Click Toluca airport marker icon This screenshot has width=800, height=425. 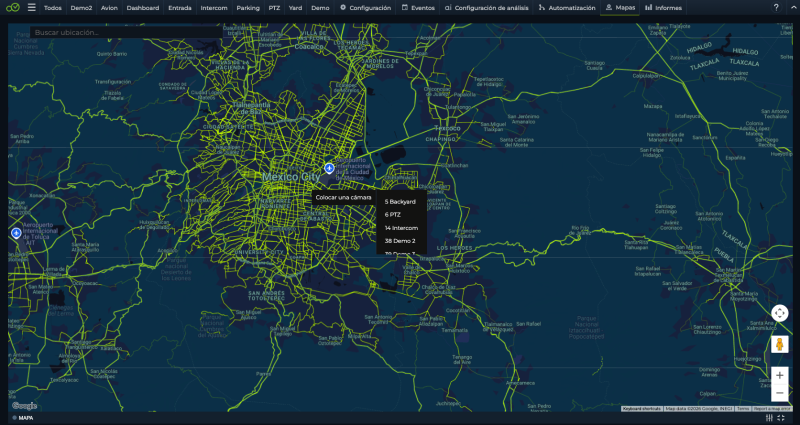click(x=16, y=233)
